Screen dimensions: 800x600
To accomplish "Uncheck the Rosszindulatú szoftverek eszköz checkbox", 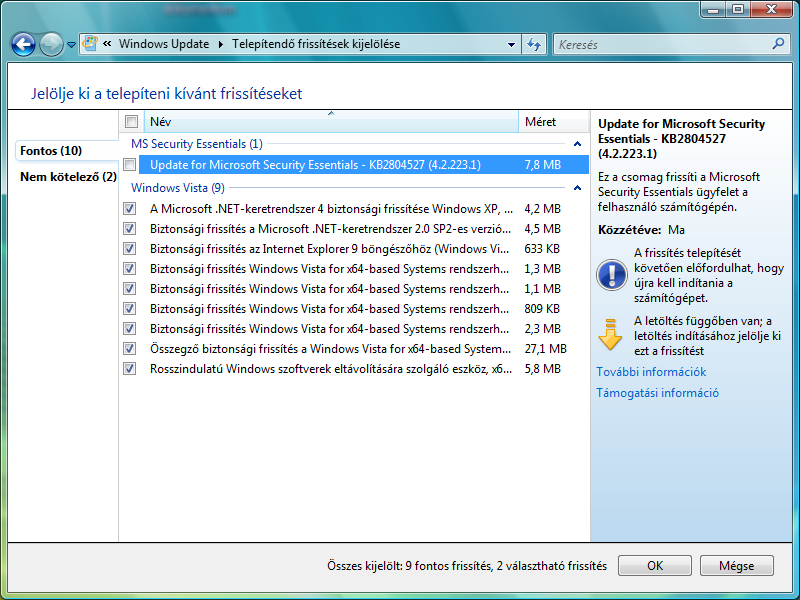I will pyautogui.click(x=130, y=368).
